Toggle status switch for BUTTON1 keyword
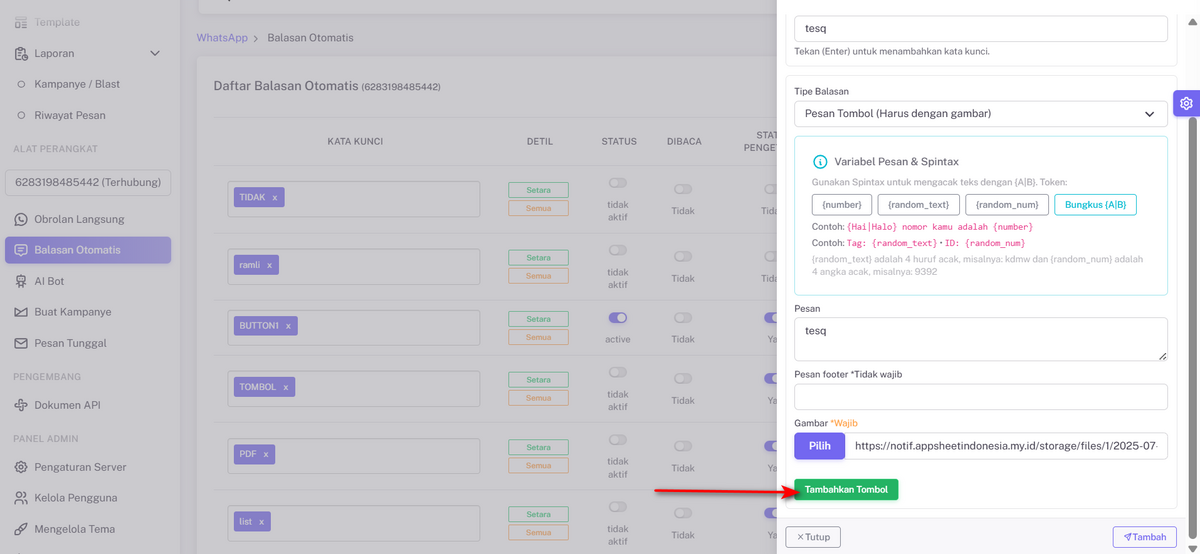Screen dimensions: 1200x554 [618, 318]
